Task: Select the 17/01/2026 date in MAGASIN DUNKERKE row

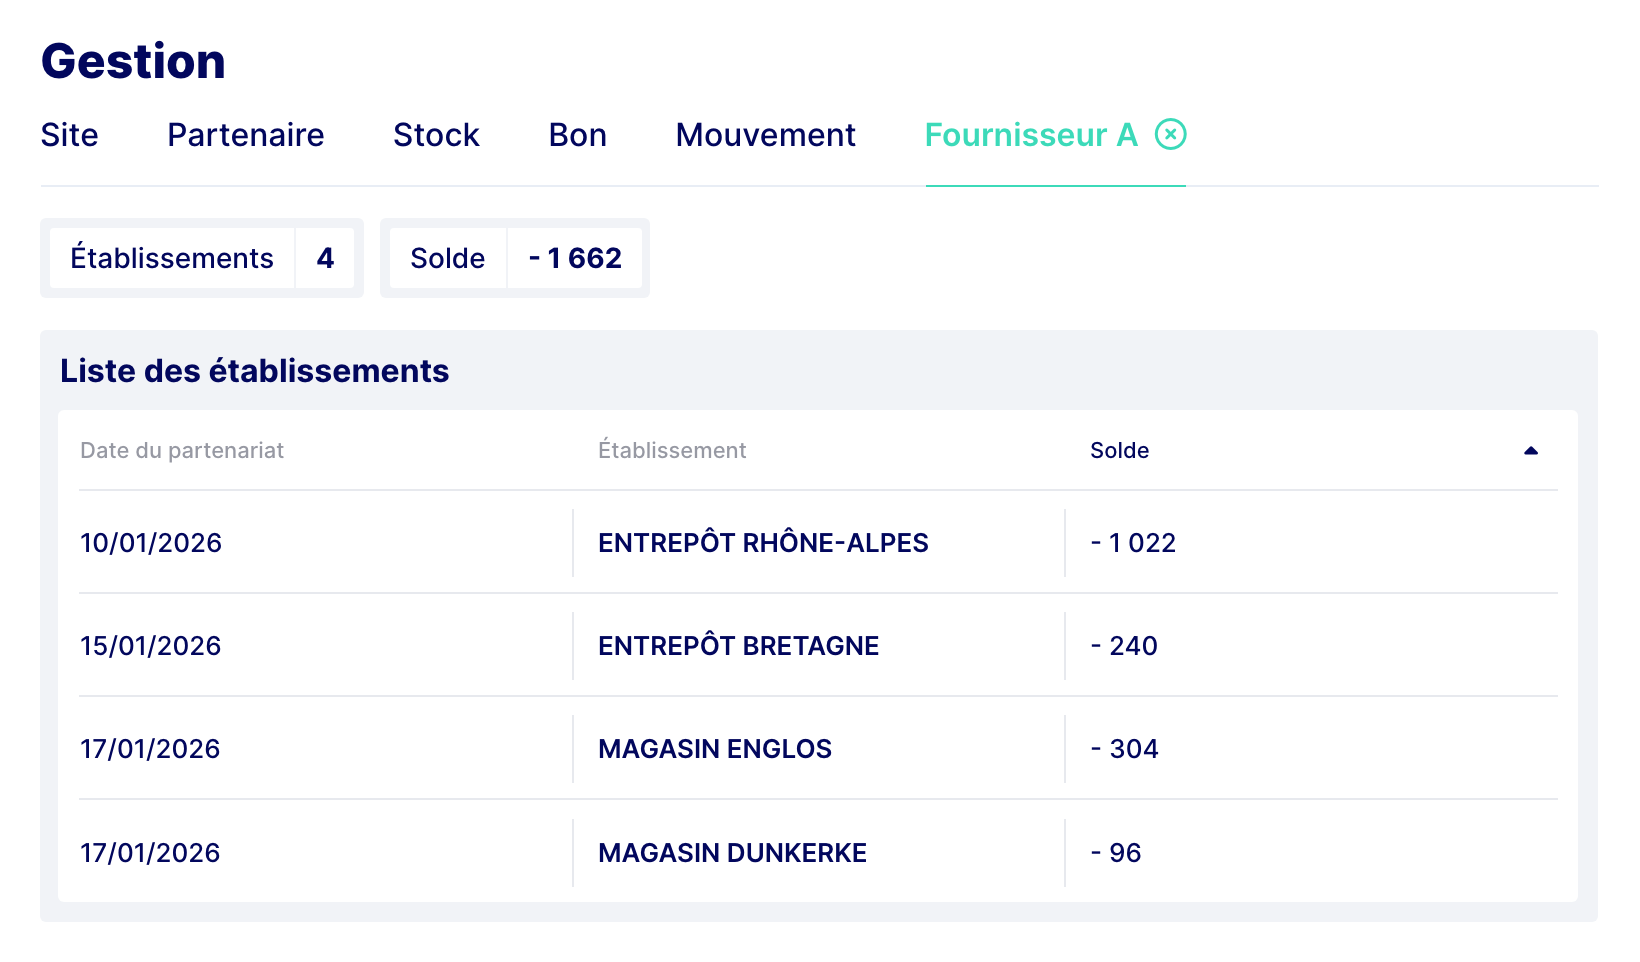Action: [150, 853]
